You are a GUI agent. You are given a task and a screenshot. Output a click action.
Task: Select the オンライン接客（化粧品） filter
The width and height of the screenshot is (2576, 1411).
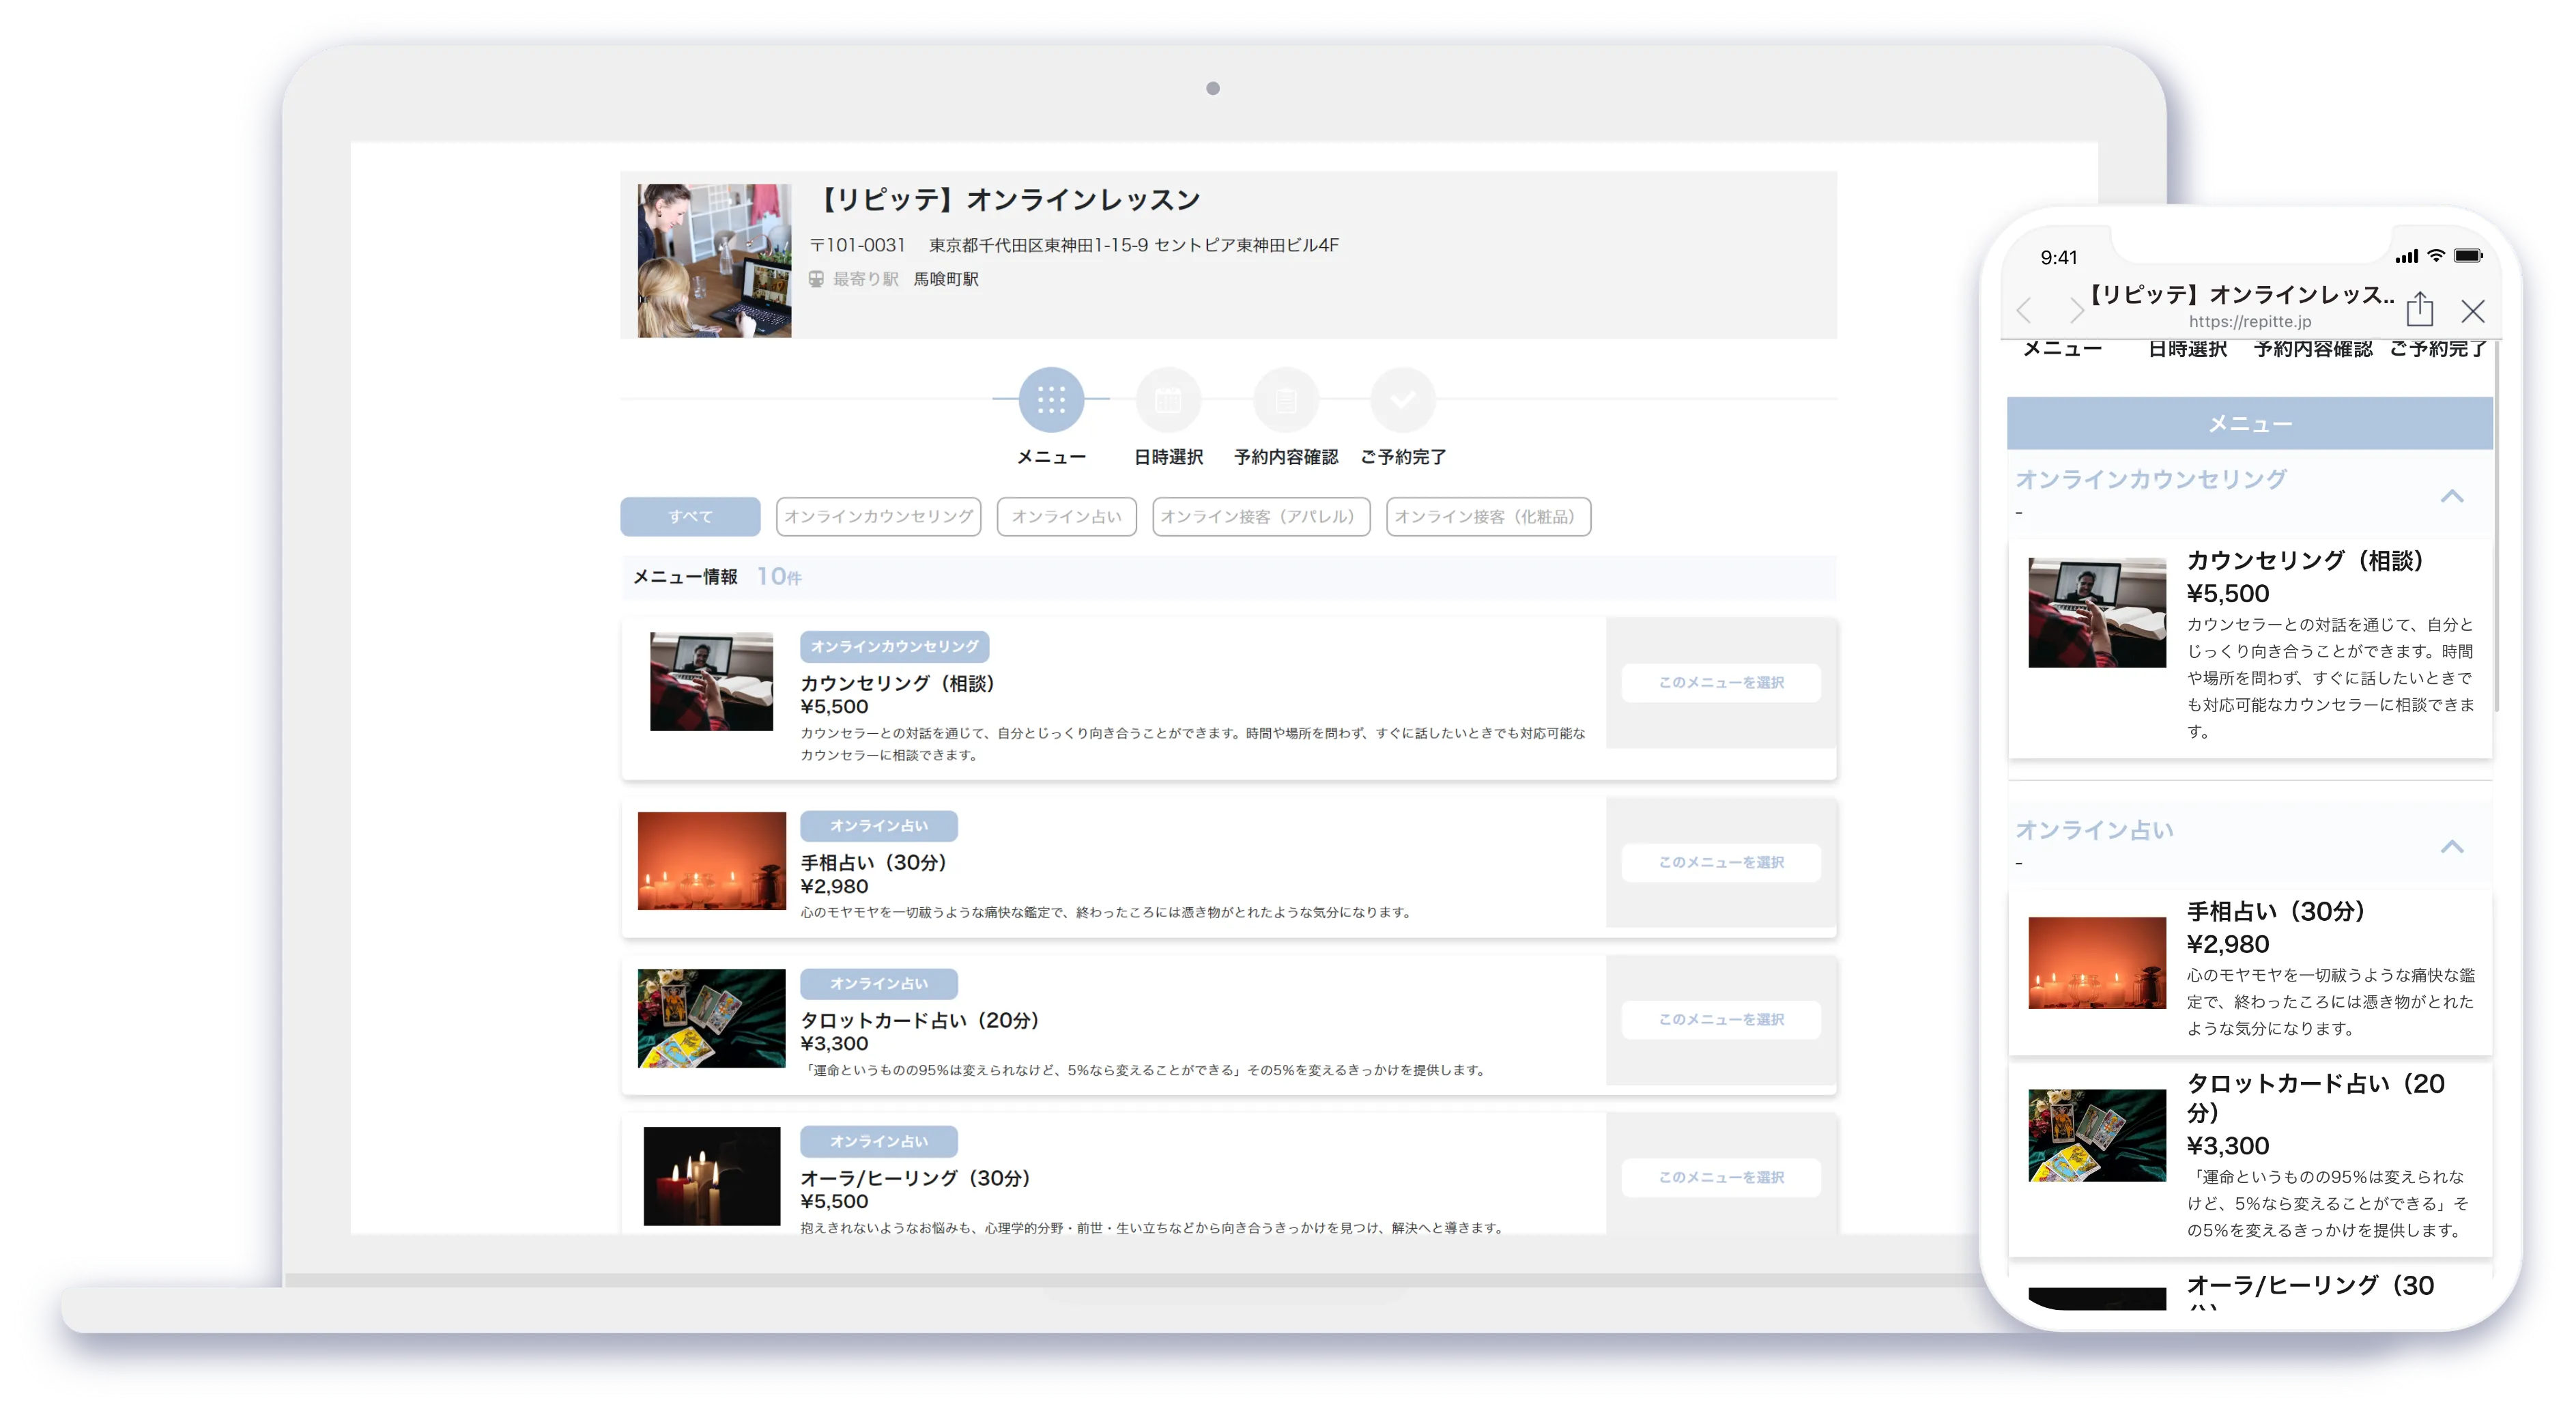tap(1488, 517)
